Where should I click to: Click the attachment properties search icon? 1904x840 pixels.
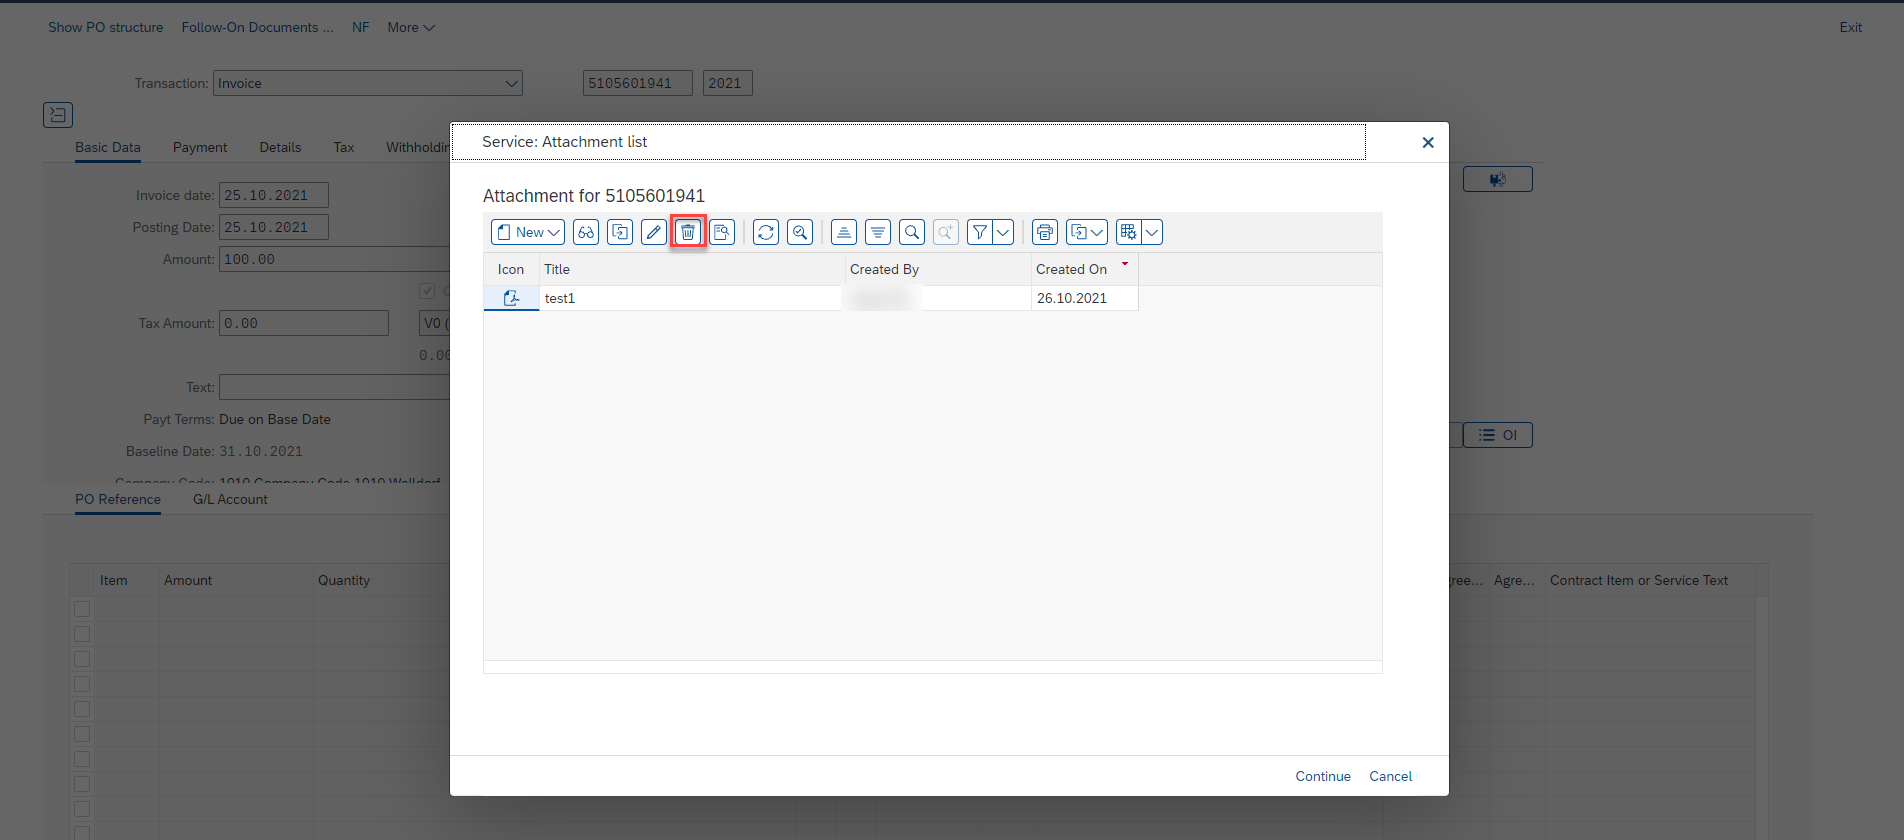[x=722, y=232]
